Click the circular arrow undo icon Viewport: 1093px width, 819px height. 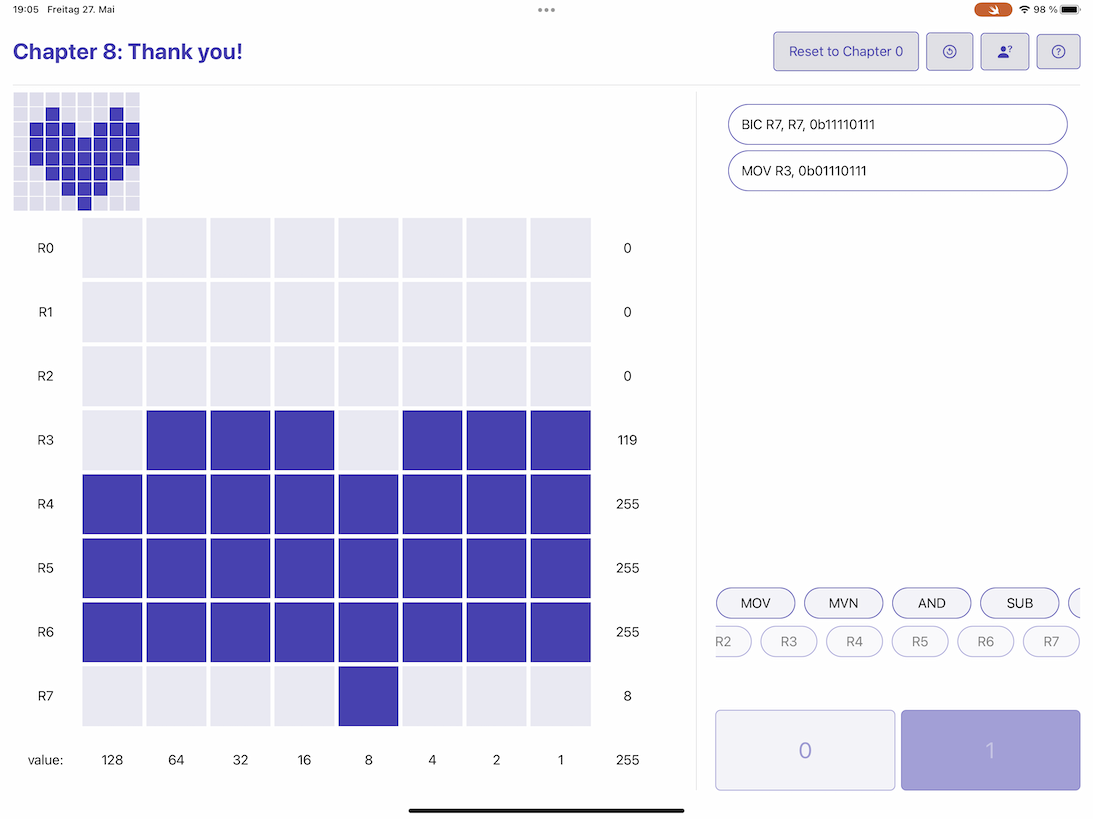950,52
